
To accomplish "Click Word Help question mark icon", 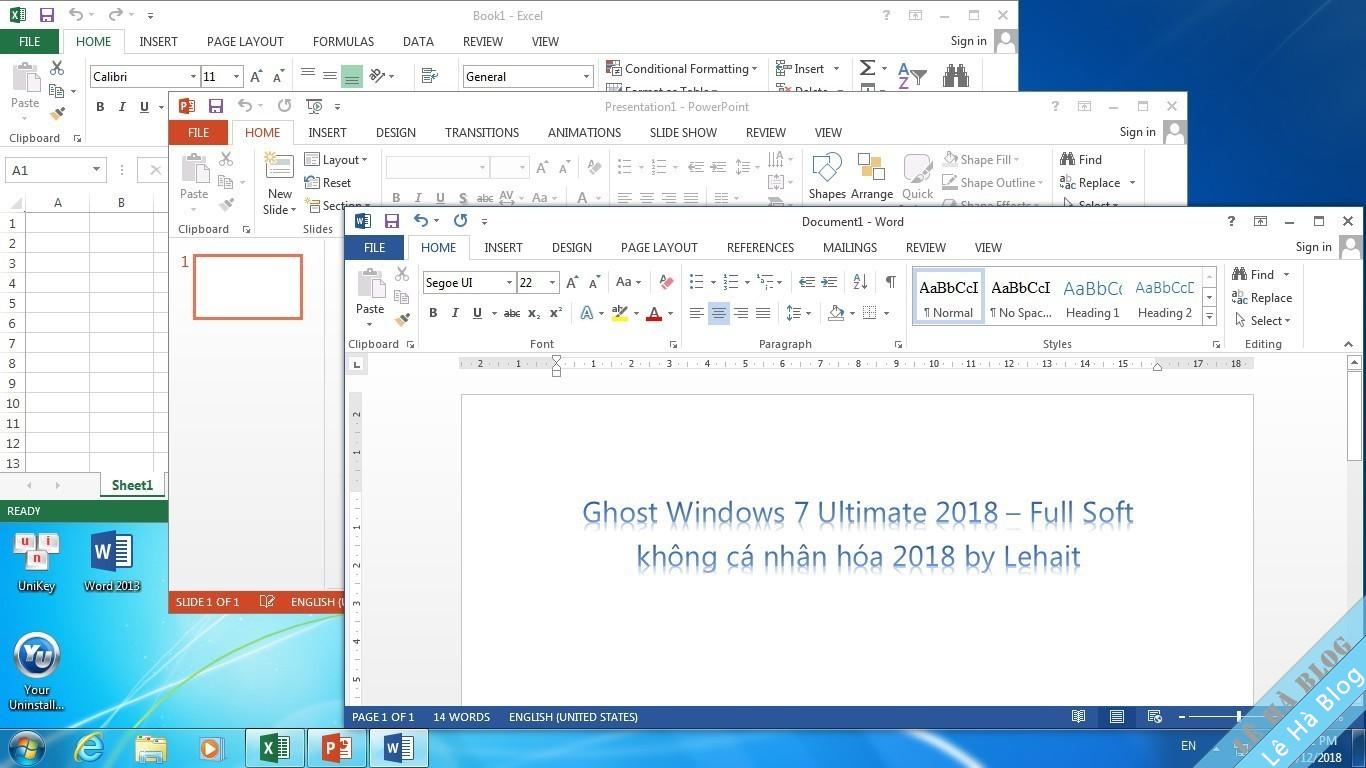I will [1231, 221].
